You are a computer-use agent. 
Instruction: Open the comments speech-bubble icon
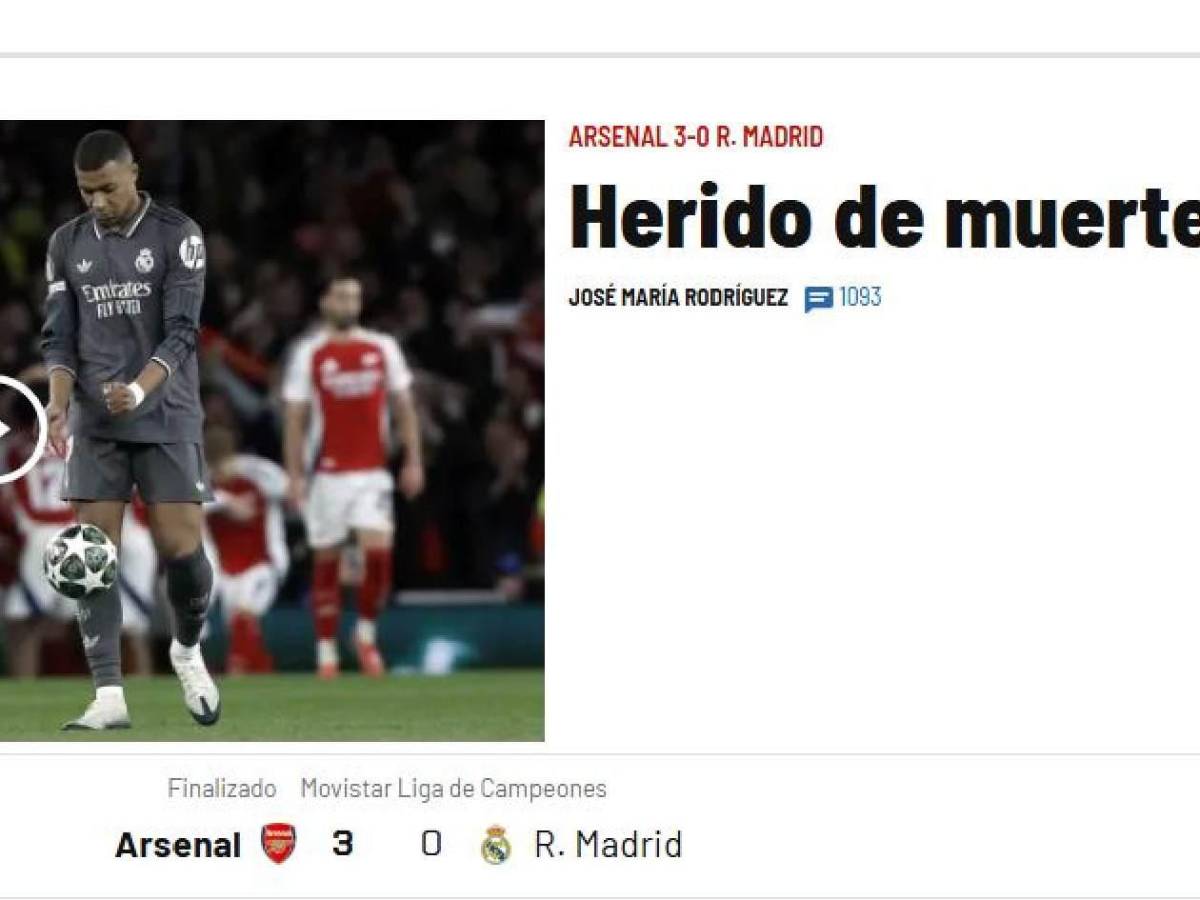(818, 299)
